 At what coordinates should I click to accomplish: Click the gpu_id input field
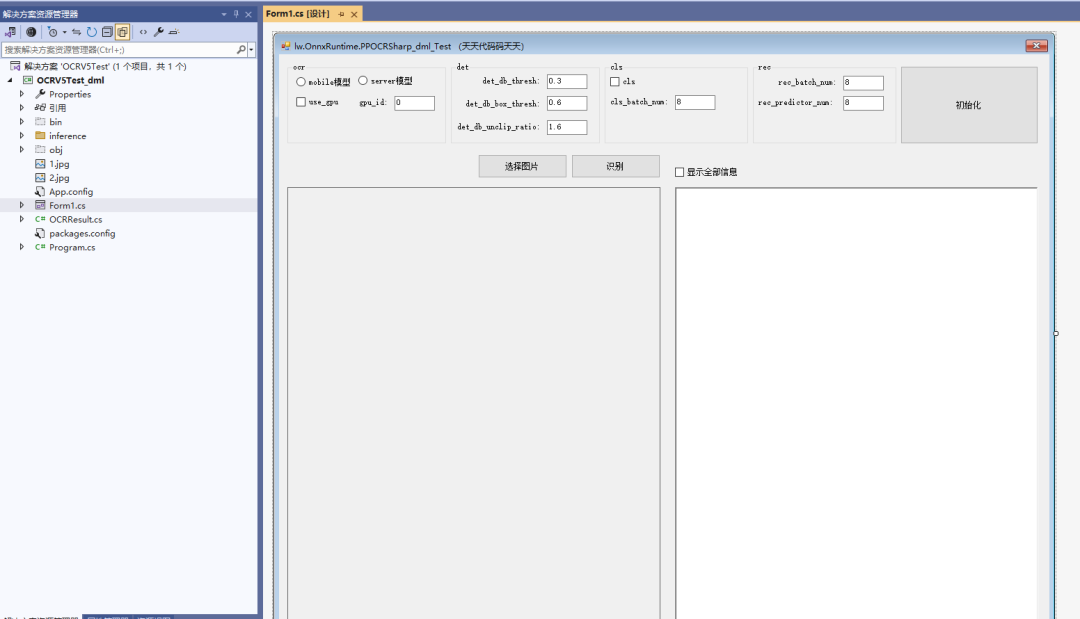coord(415,103)
